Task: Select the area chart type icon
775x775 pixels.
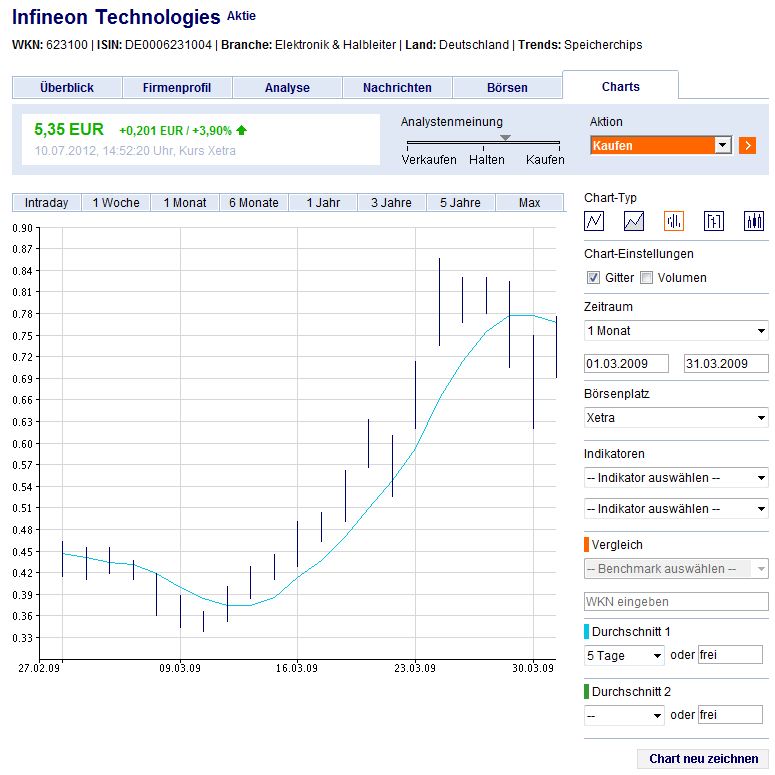Action: click(634, 221)
